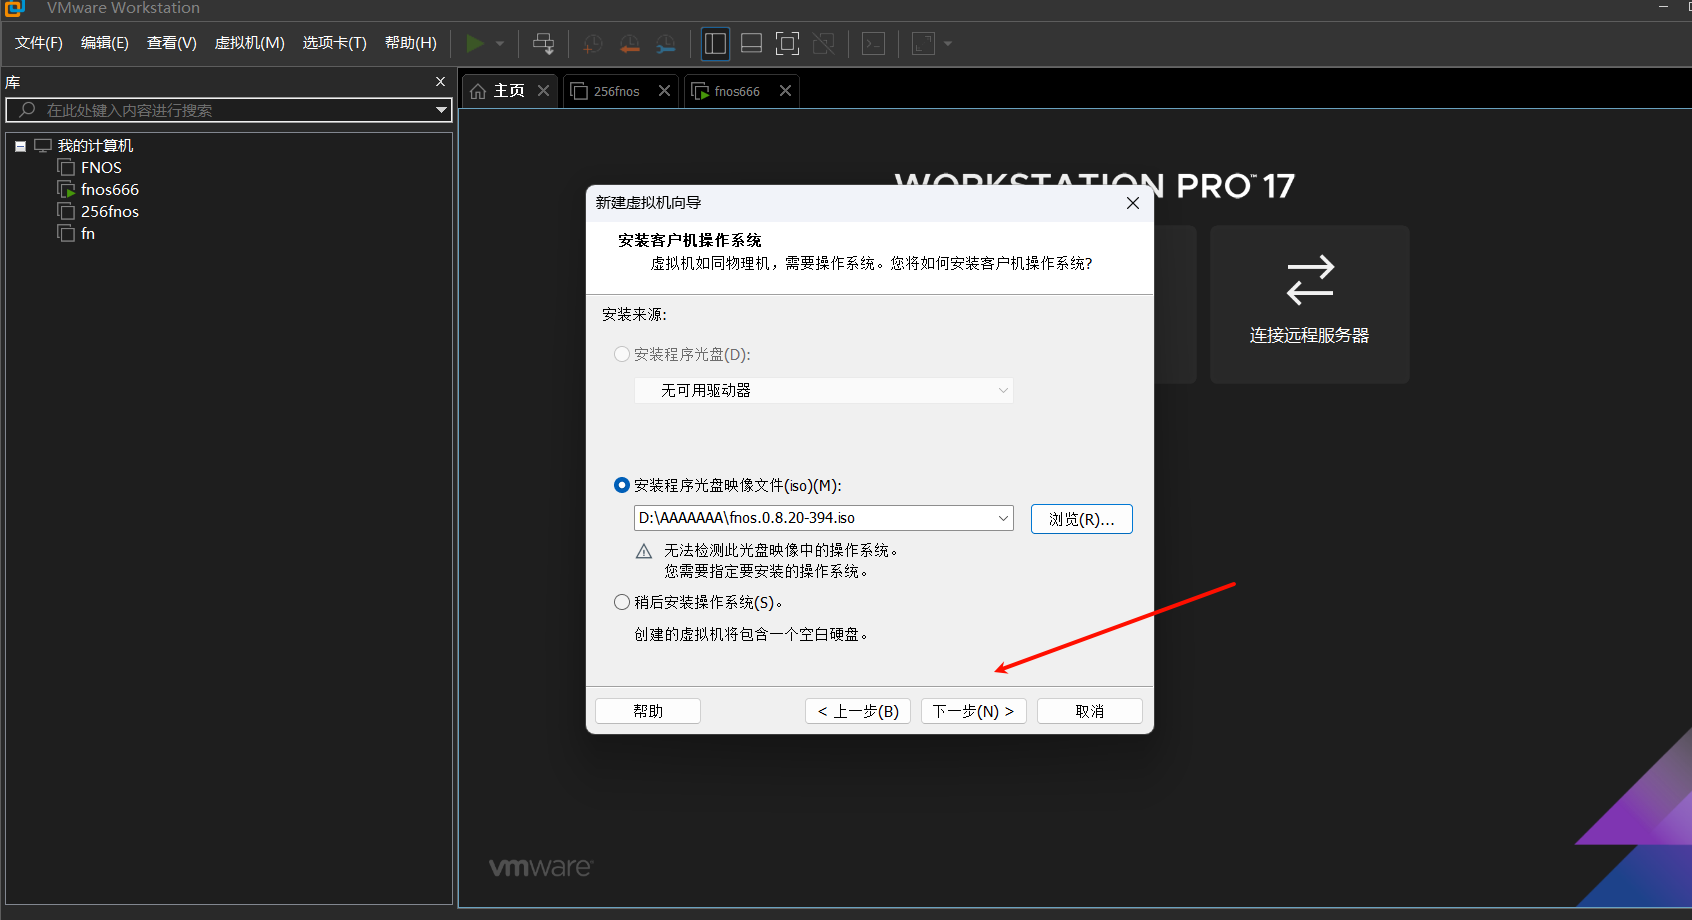Click the stretch guest display icon

[923, 43]
